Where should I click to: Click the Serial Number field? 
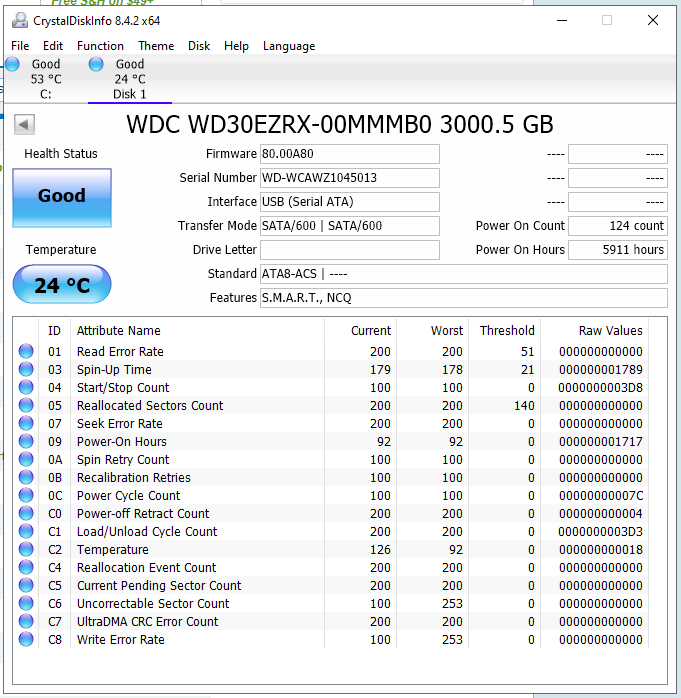click(x=349, y=178)
